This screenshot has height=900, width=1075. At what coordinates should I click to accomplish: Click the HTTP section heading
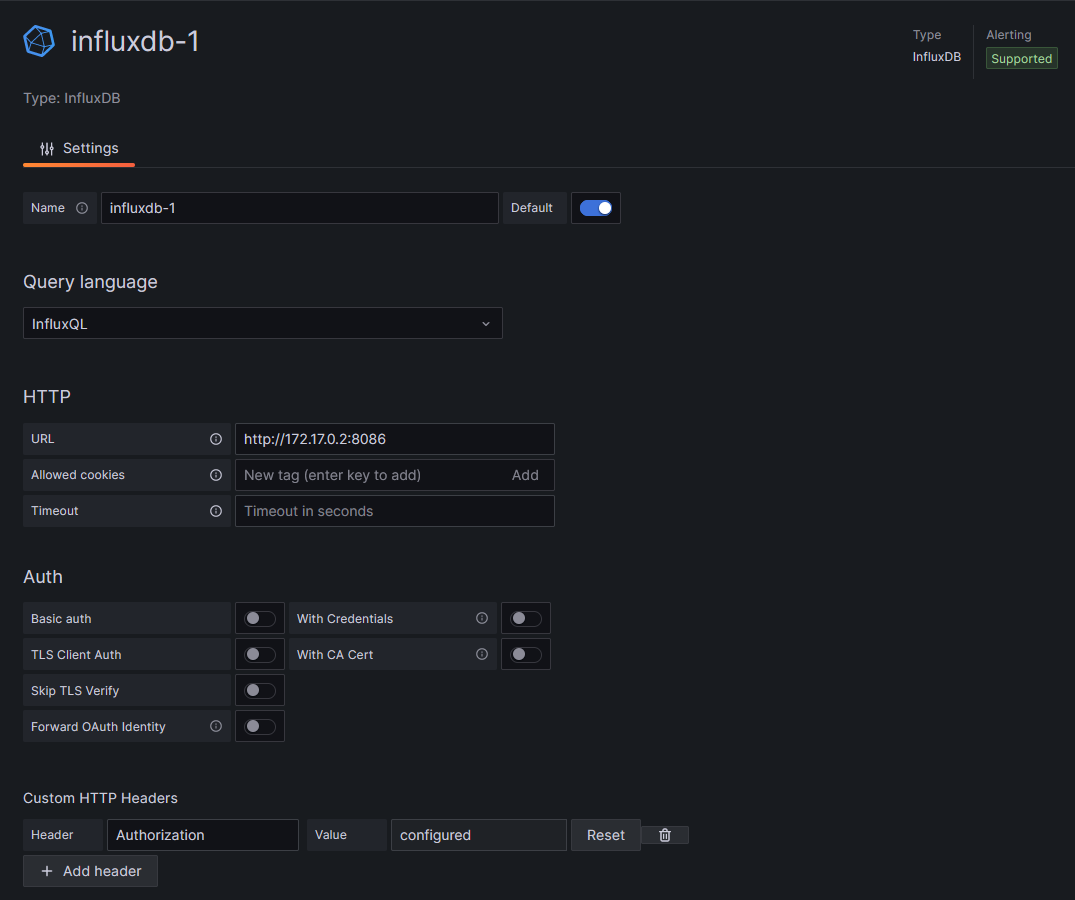[47, 396]
